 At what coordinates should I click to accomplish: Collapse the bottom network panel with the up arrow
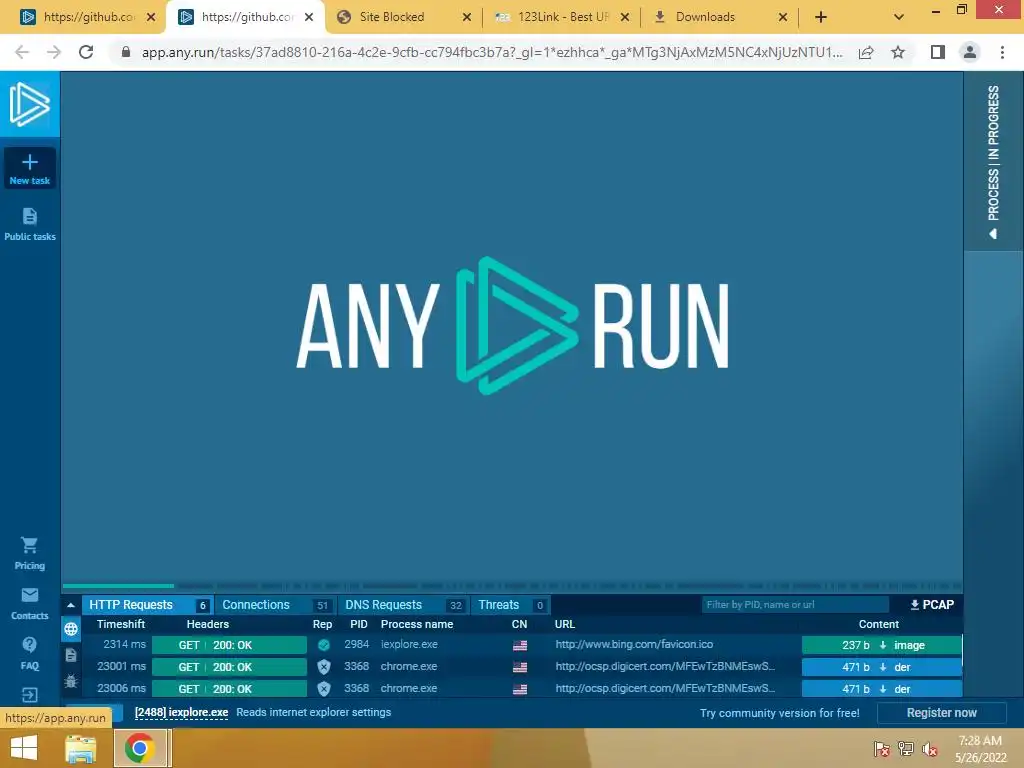pyautogui.click(x=71, y=605)
